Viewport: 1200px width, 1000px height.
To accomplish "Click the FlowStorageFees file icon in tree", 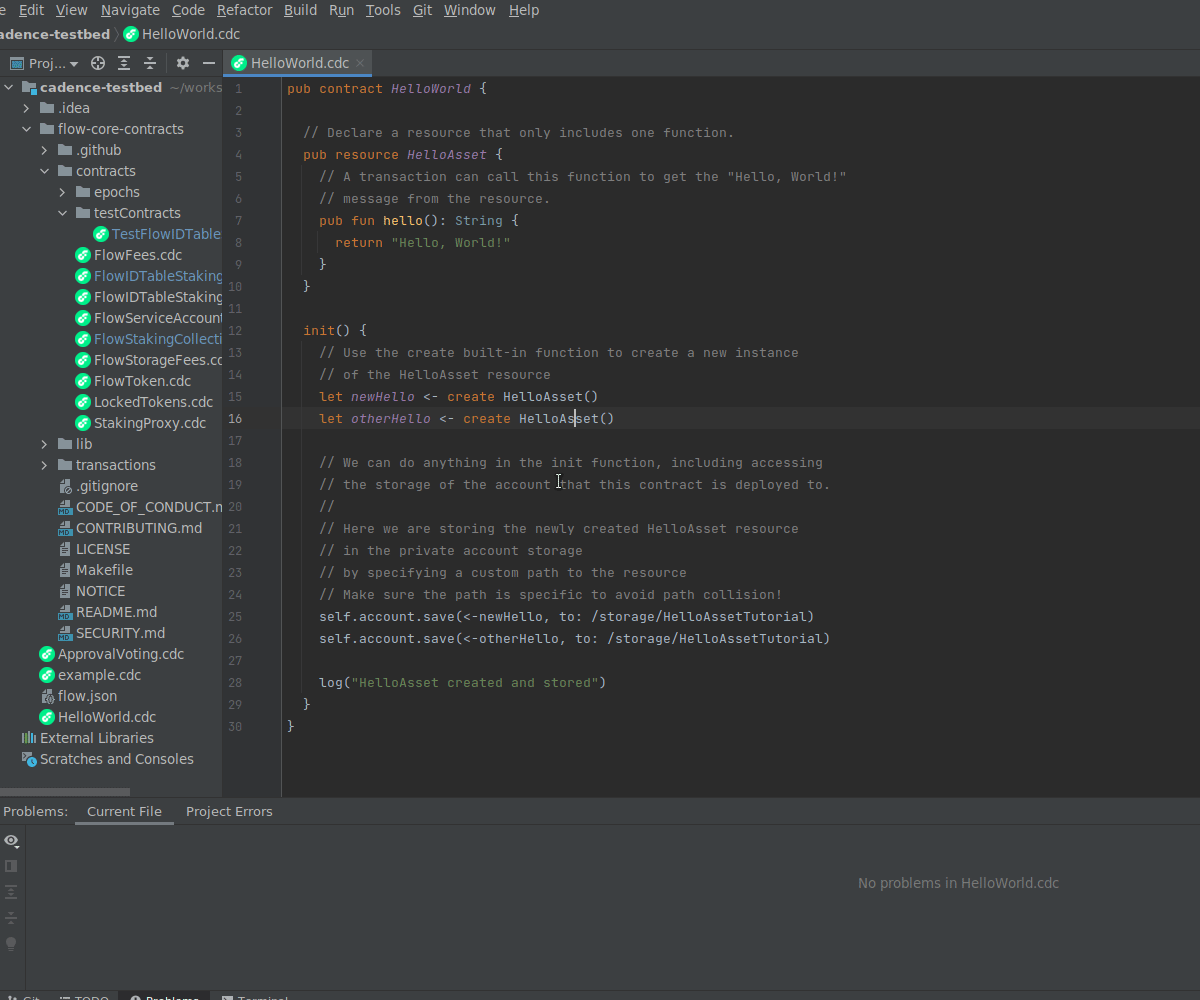I will pyautogui.click(x=83, y=360).
